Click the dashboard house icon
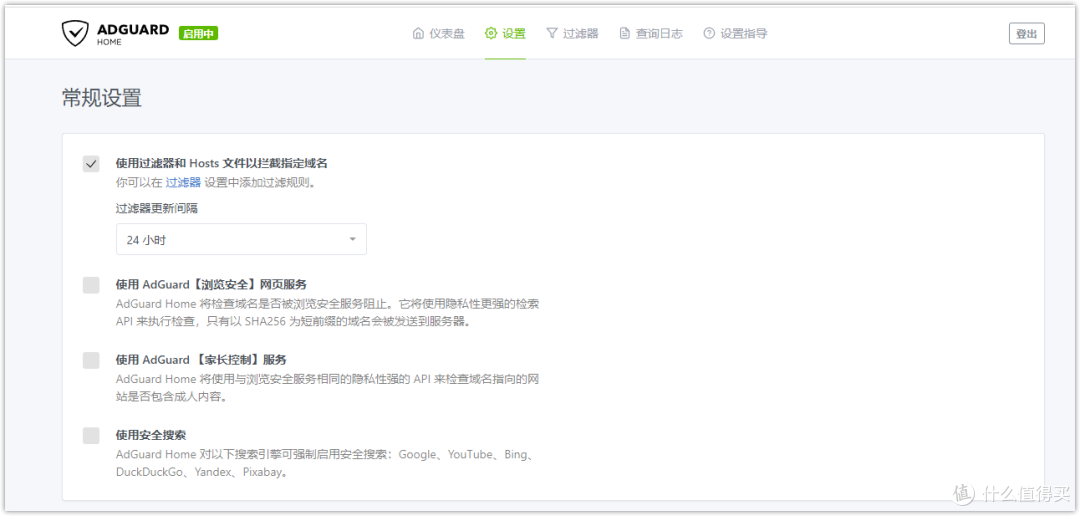 [x=418, y=33]
